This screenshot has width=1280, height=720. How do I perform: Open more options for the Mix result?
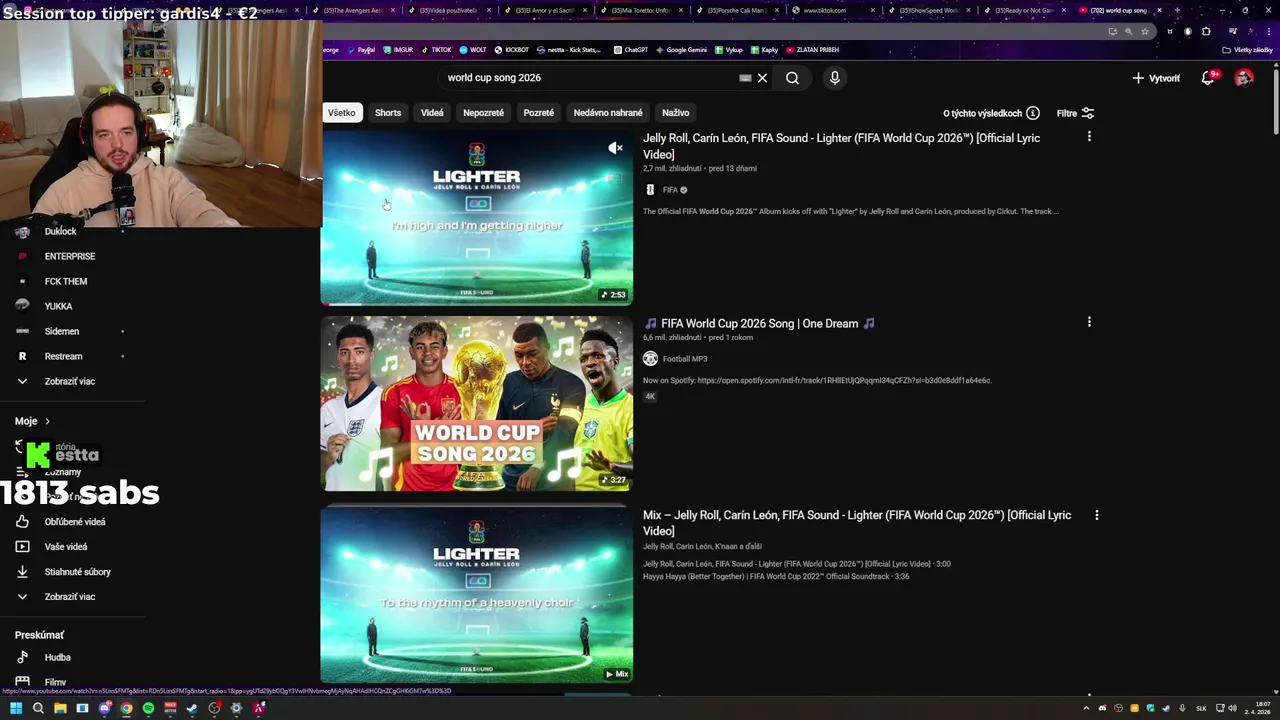pyautogui.click(x=1096, y=515)
